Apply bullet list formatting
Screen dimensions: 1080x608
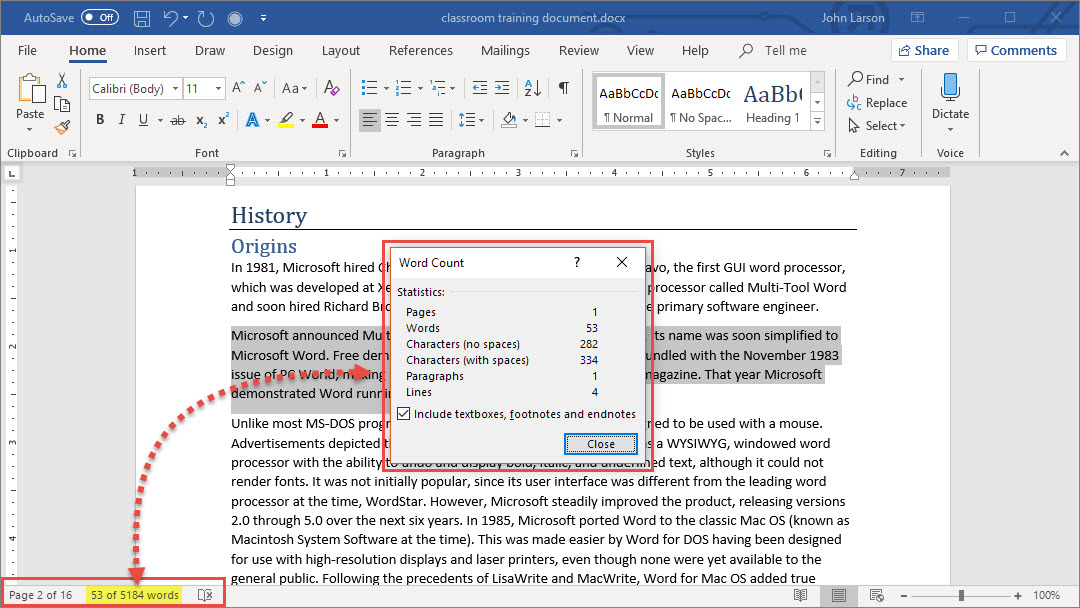(x=369, y=88)
